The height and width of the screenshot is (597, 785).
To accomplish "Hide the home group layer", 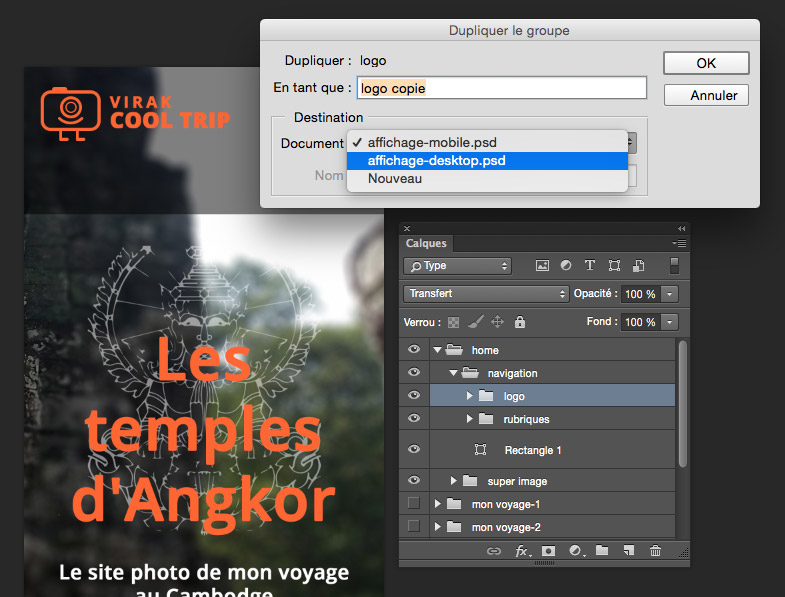I will 414,350.
